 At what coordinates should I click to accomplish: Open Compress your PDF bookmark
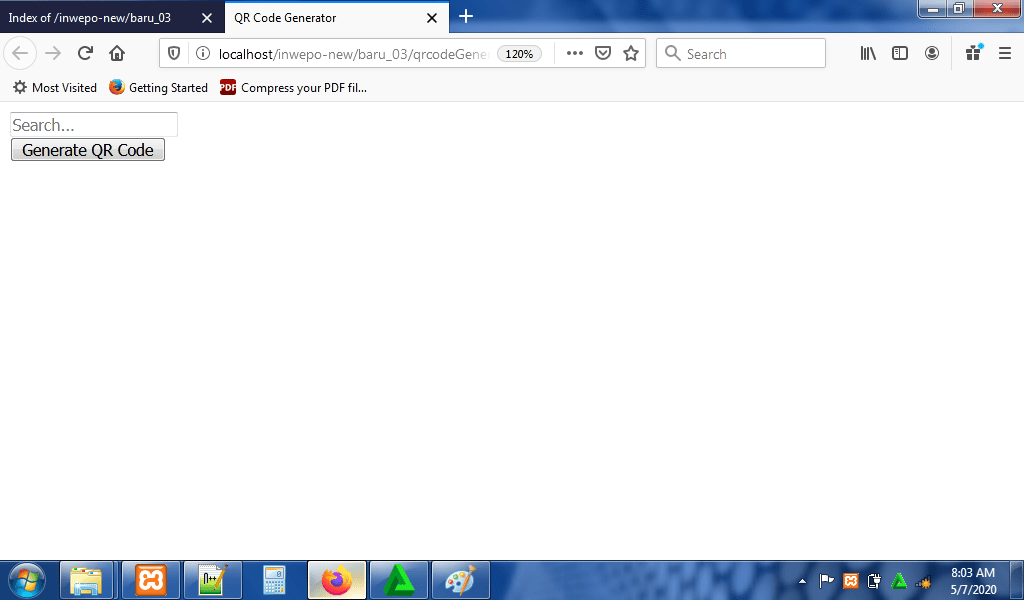click(294, 87)
